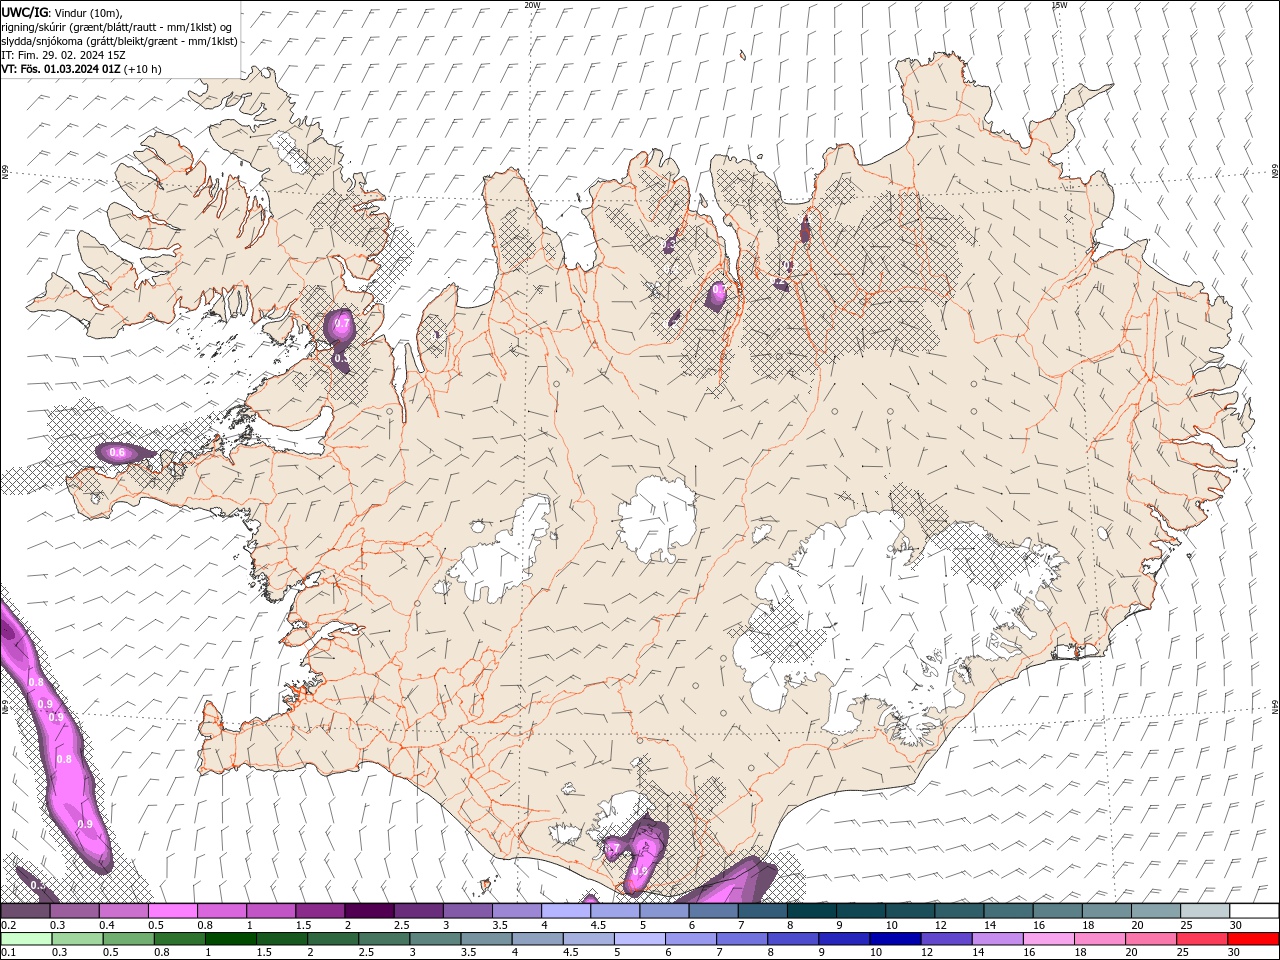Viewport: 1280px width, 960px height.
Task: Click the "rigning/skúrir (grænt/blátt/rautt" legend description line
Action: [x=118, y=27]
